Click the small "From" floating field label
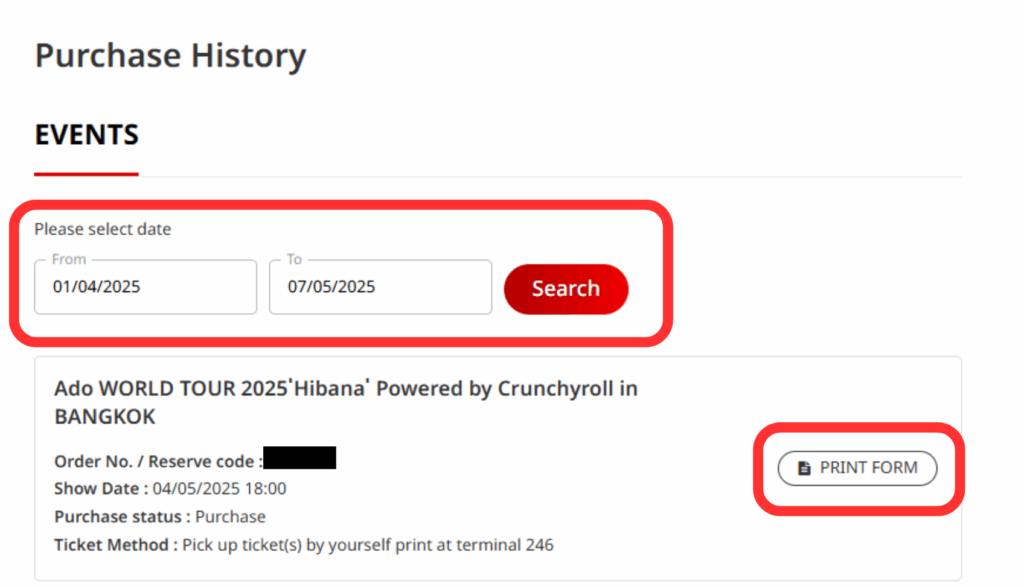 point(69,259)
